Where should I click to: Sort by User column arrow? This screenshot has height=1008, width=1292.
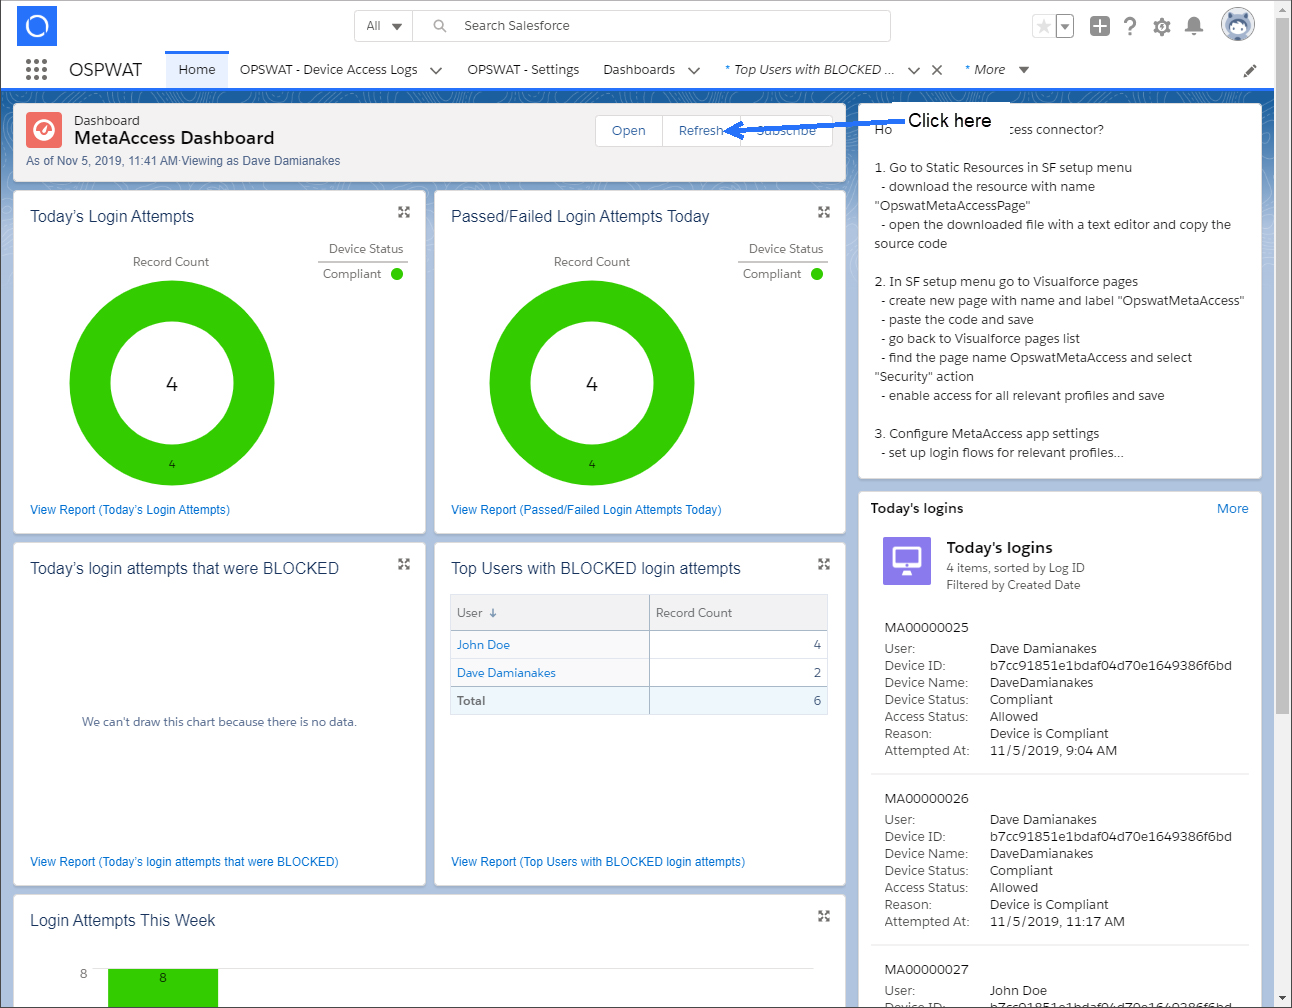493,613
